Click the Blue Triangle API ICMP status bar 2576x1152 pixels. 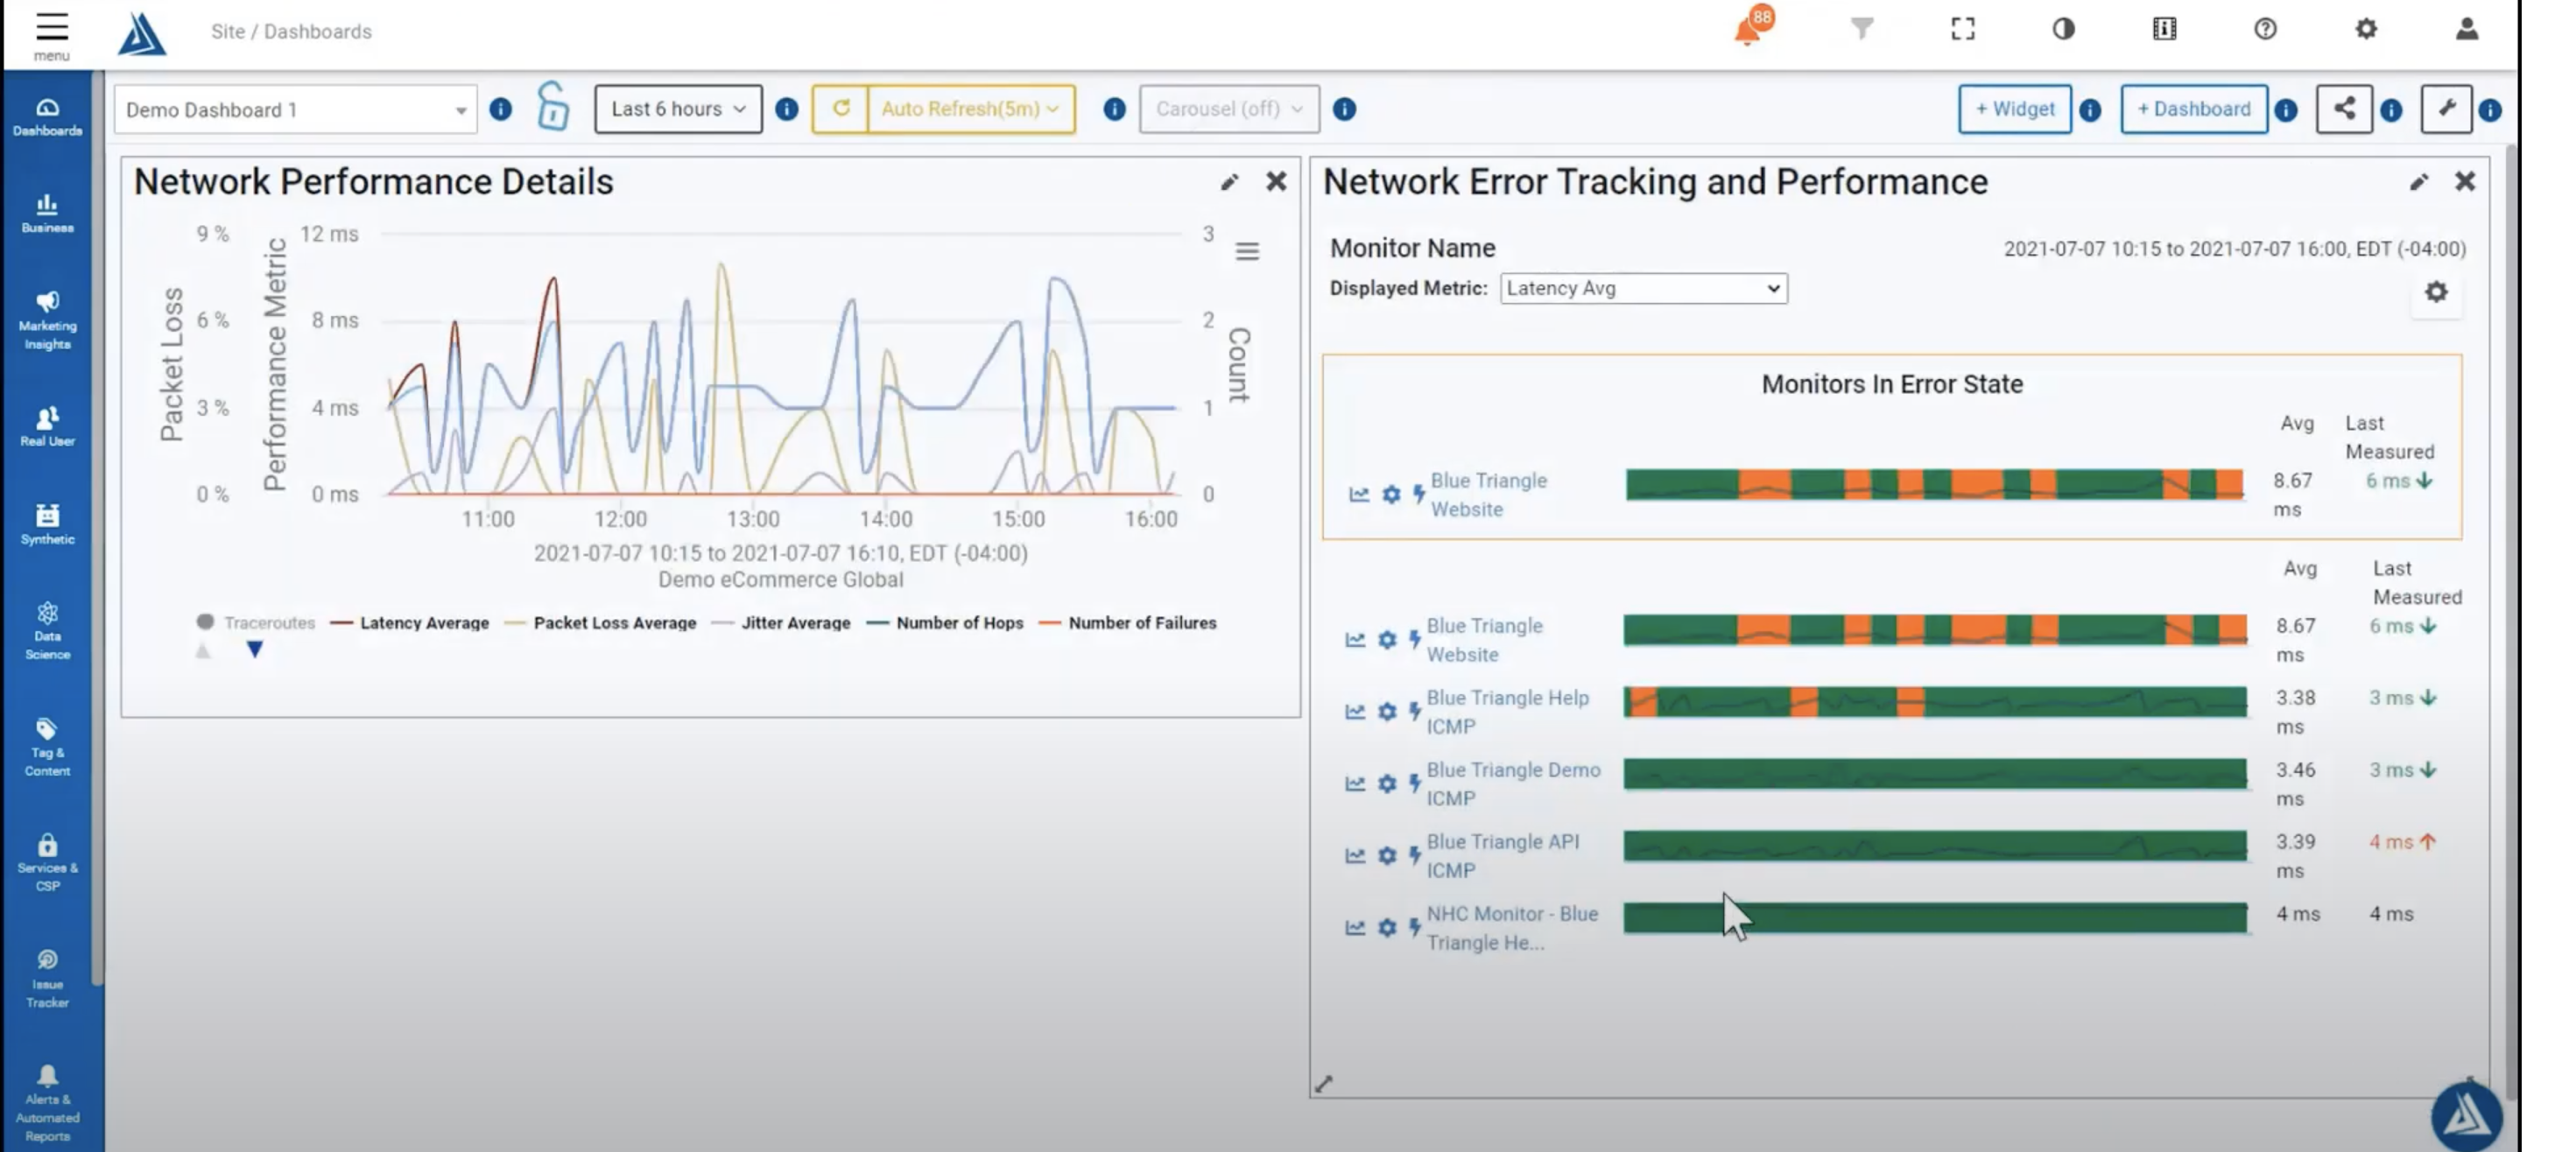pos(1935,846)
